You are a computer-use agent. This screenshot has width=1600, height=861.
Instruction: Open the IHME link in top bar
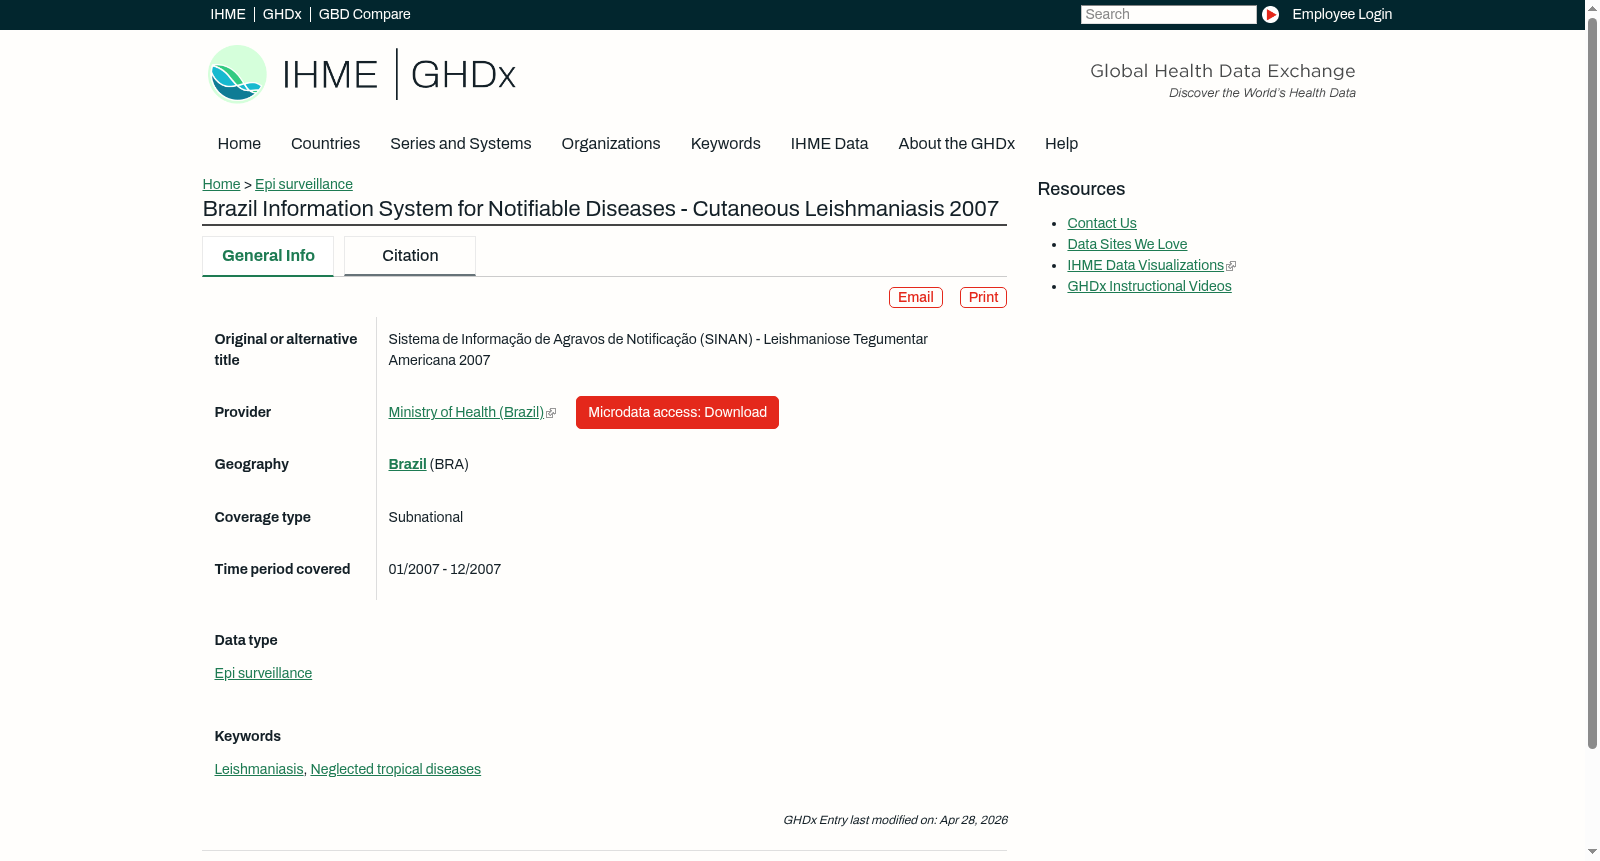coord(228,14)
